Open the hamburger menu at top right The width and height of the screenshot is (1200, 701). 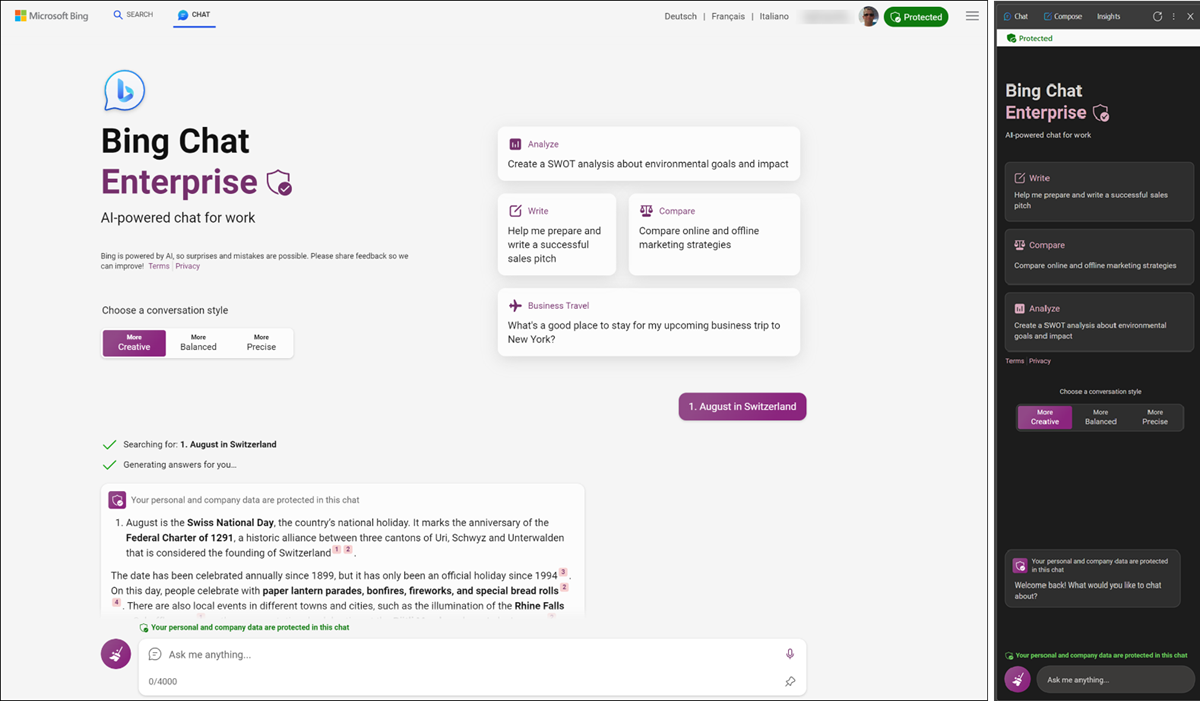972,16
